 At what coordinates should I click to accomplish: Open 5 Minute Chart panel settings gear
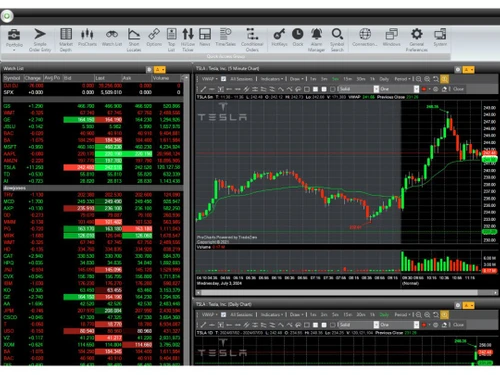point(458,69)
